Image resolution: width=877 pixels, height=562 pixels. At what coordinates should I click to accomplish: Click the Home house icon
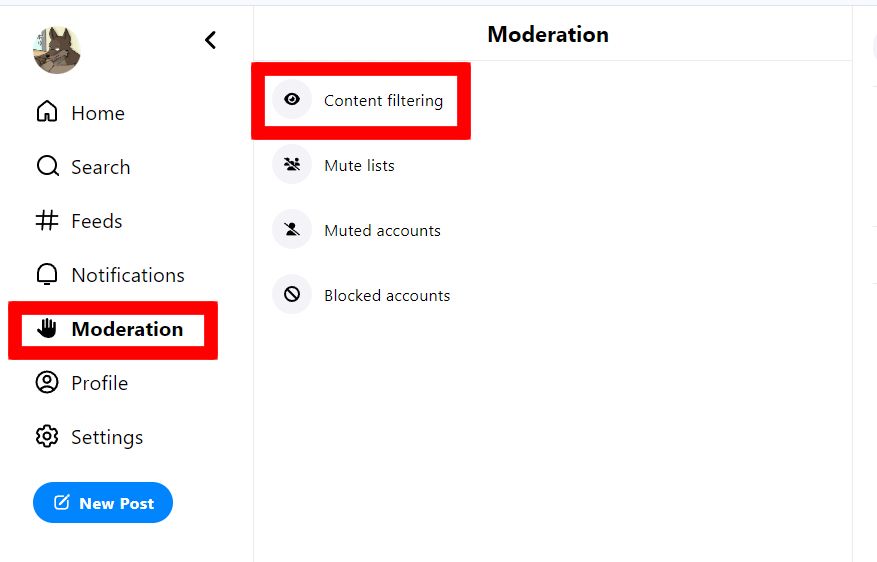tap(47, 111)
